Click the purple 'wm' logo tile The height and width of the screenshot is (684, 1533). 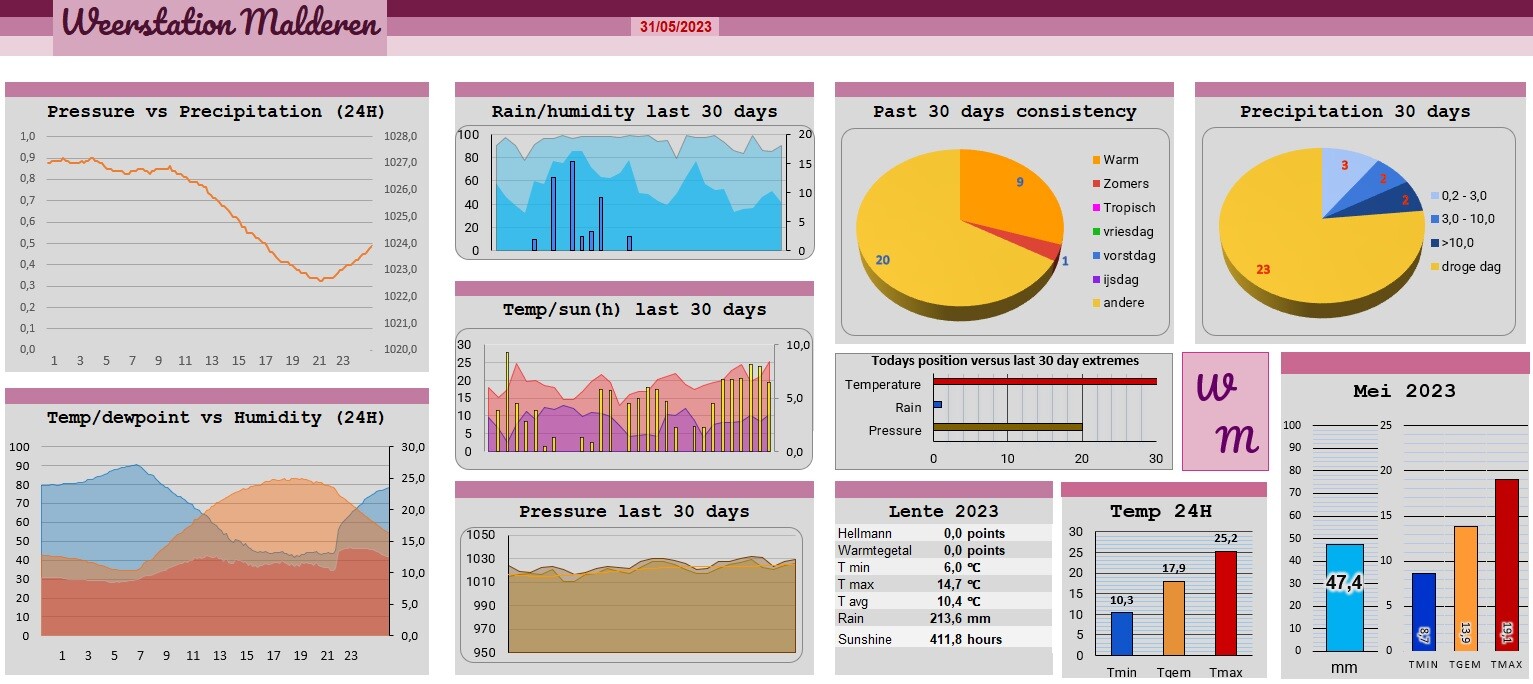click(1225, 411)
